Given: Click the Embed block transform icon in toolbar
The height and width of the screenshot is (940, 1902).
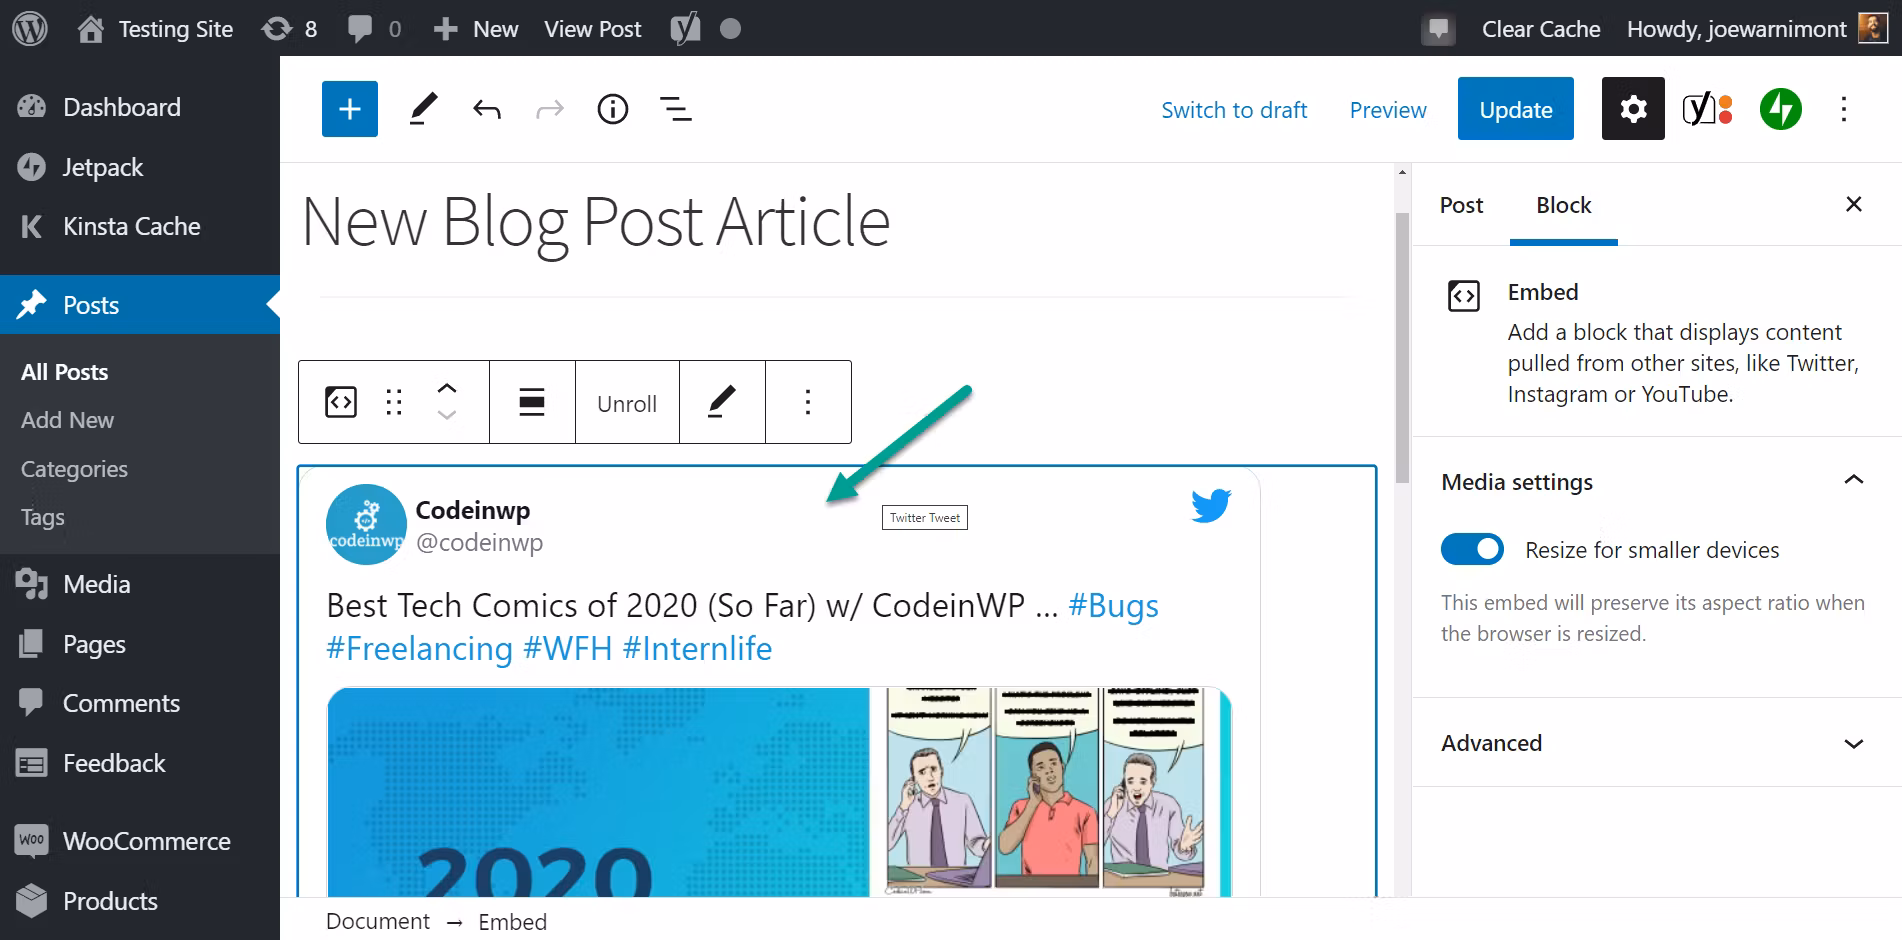Looking at the screenshot, I should click(x=339, y=402).
